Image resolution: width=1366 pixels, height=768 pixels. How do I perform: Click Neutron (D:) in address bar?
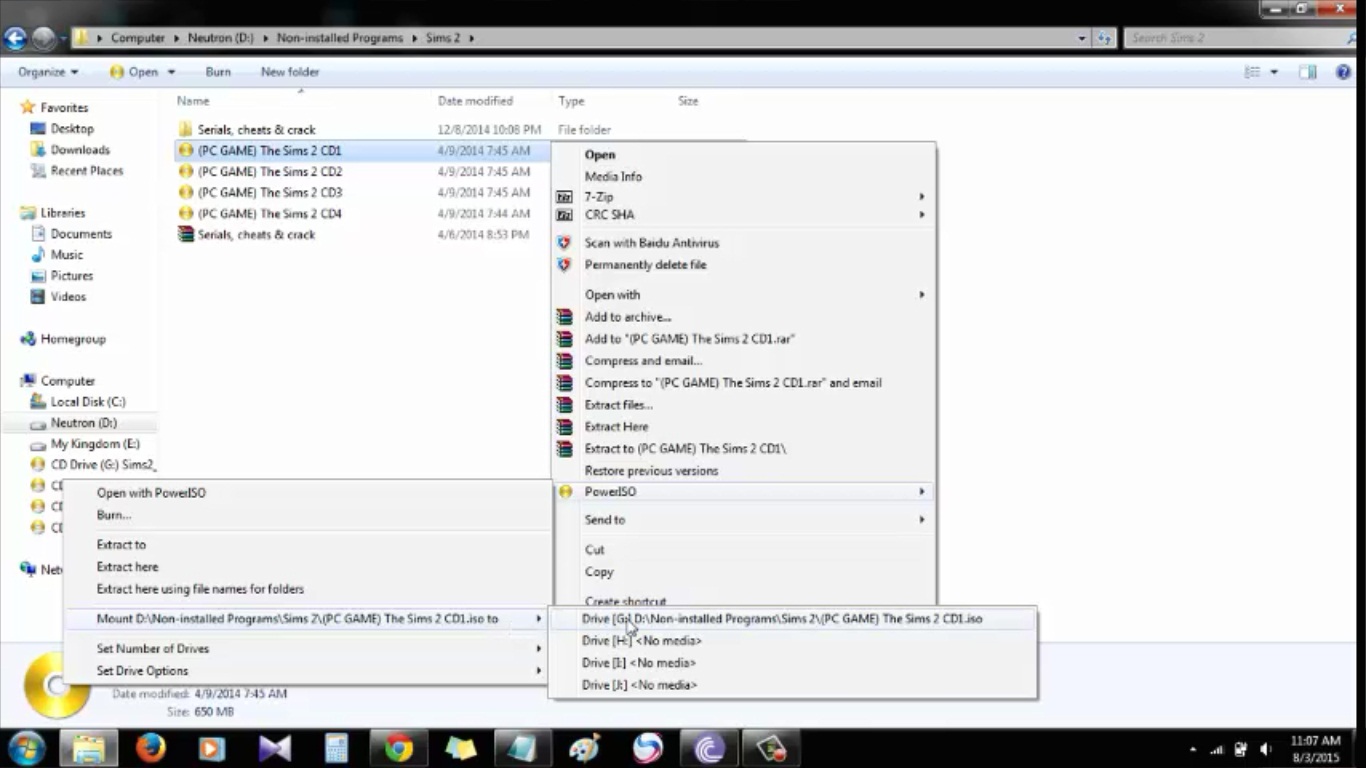click(x=220, y=38)
